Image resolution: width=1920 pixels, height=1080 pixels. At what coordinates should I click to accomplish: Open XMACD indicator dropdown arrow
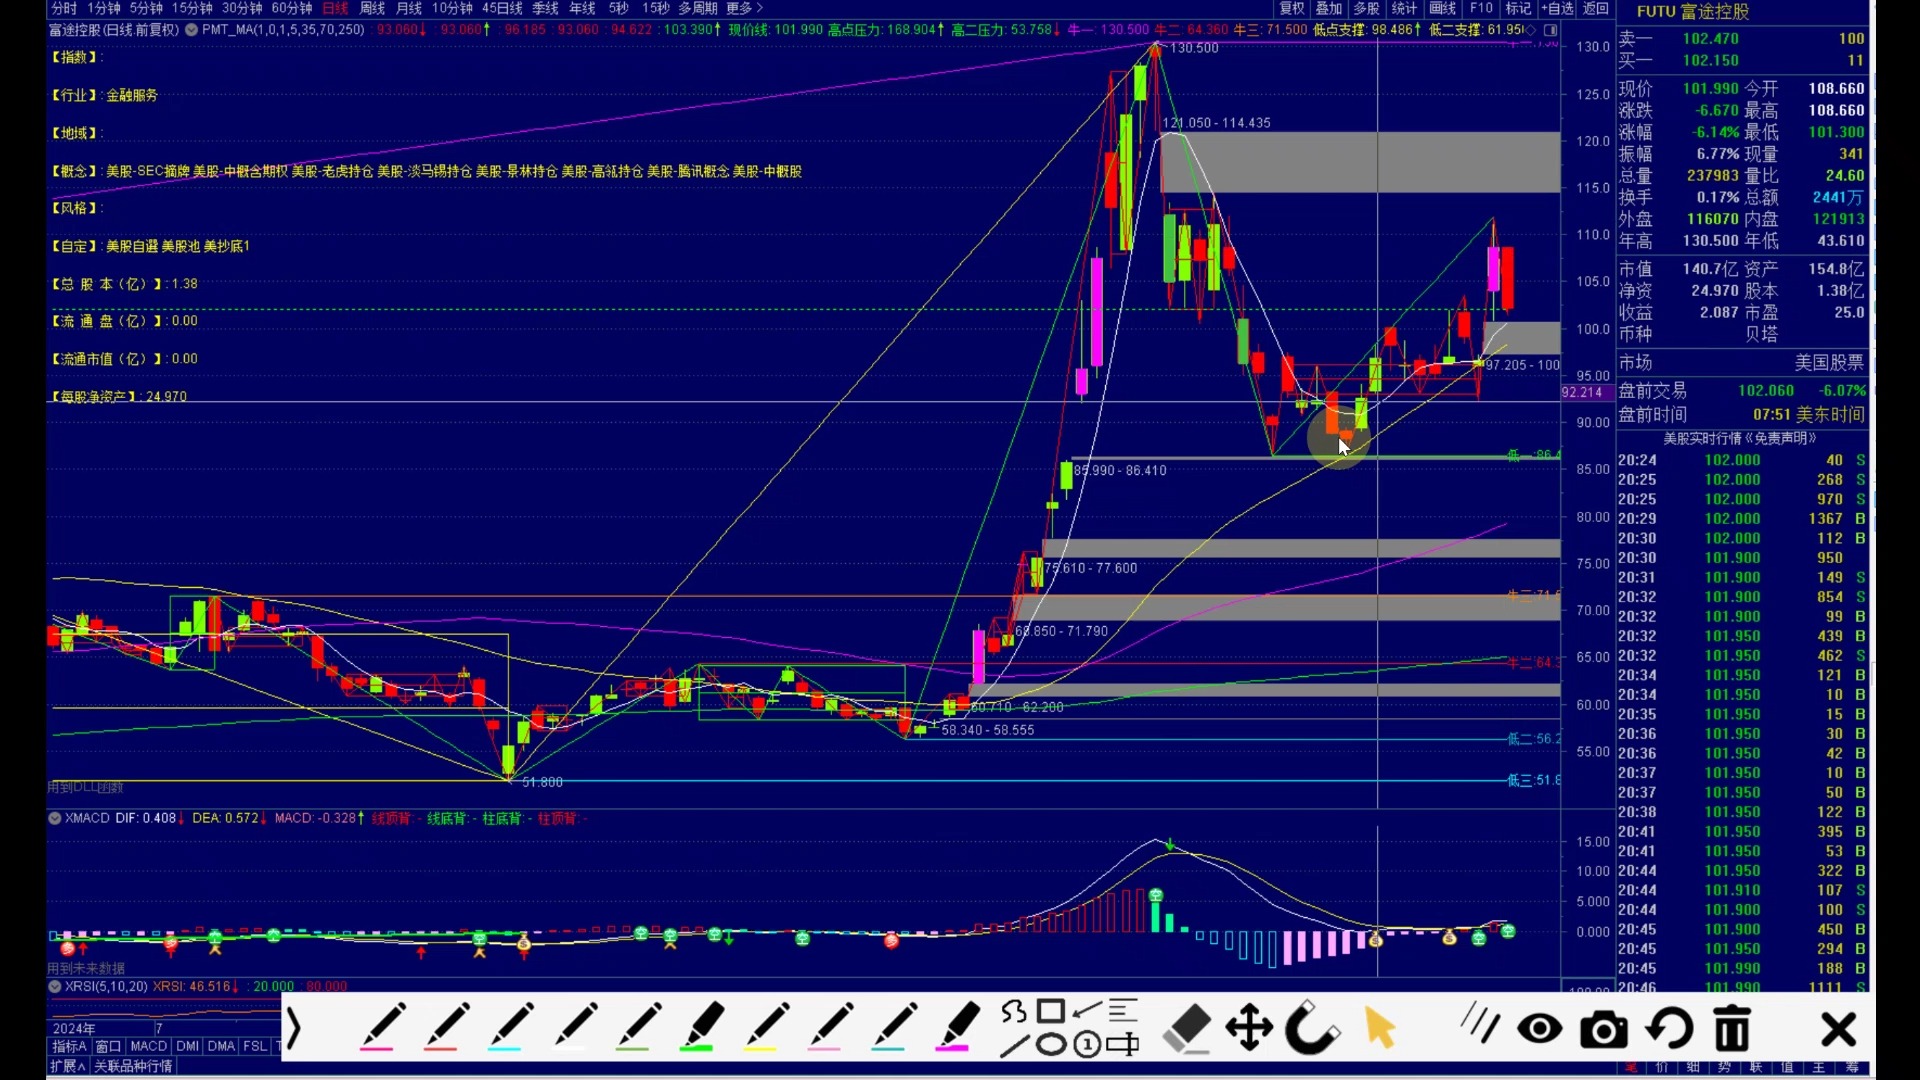tap(55, 818)
